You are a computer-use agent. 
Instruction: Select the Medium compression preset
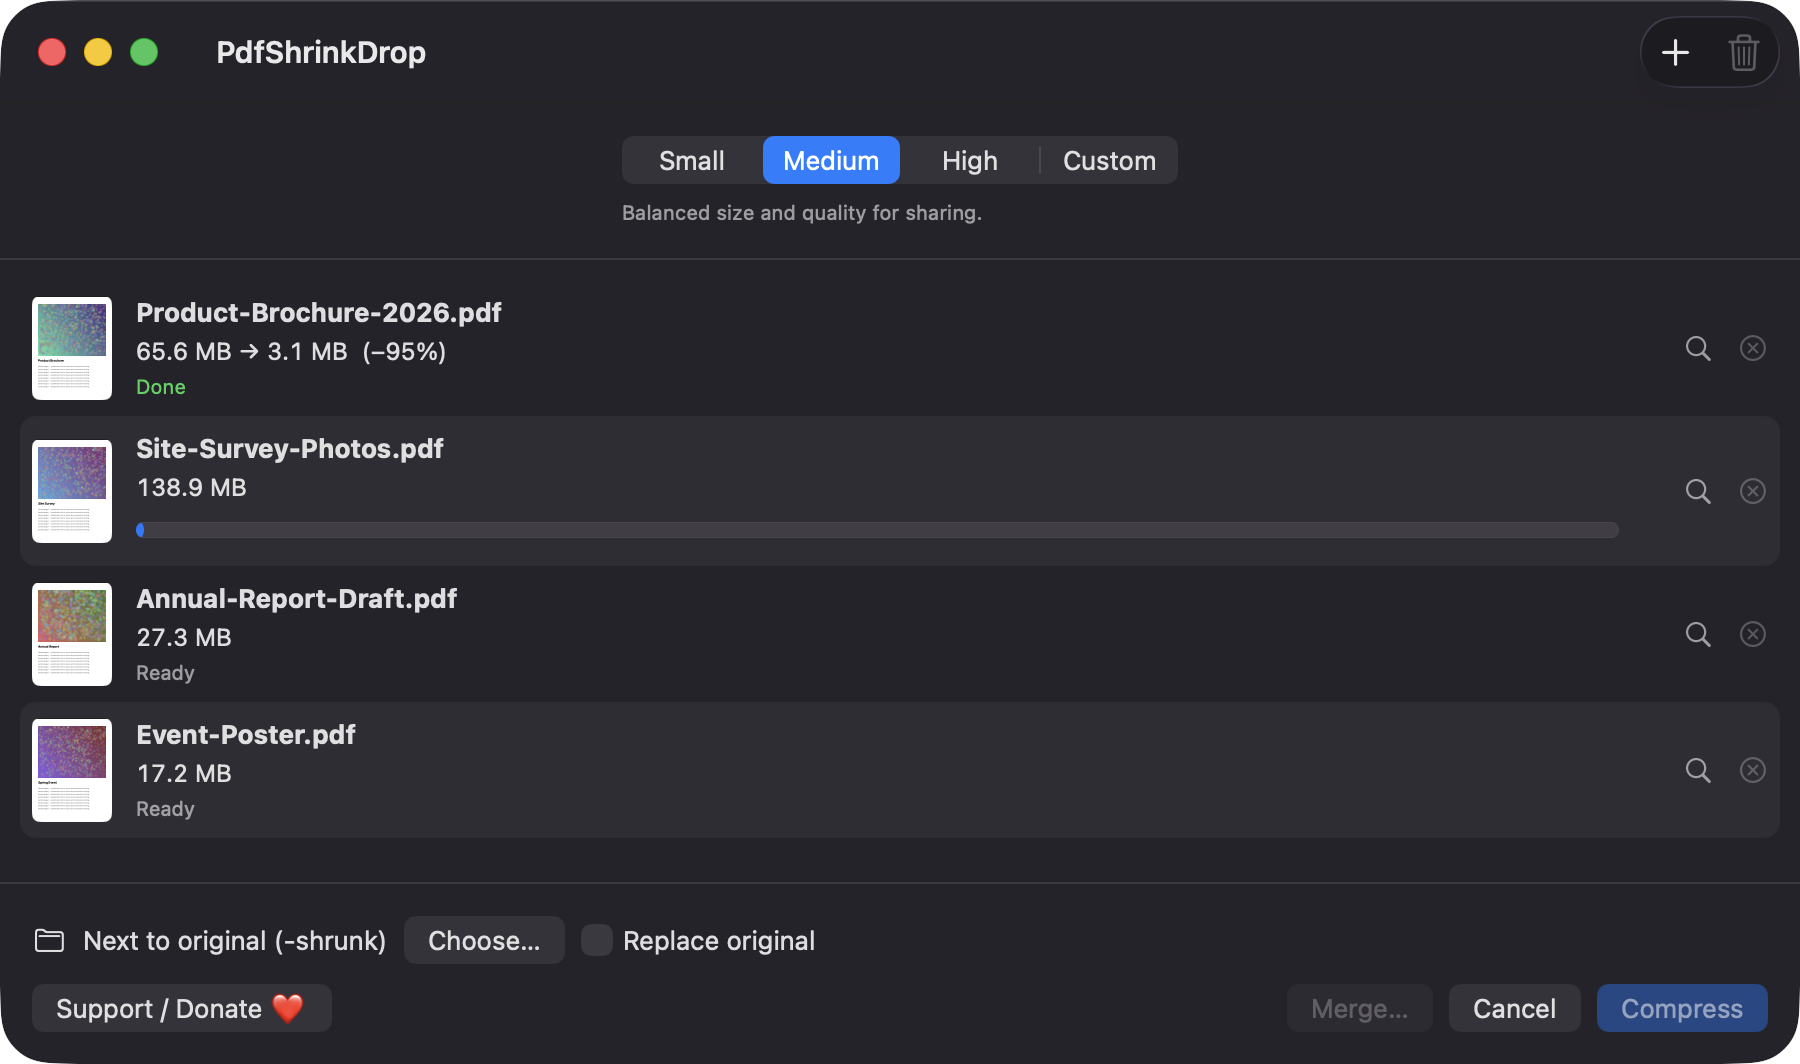click(831, 160)
